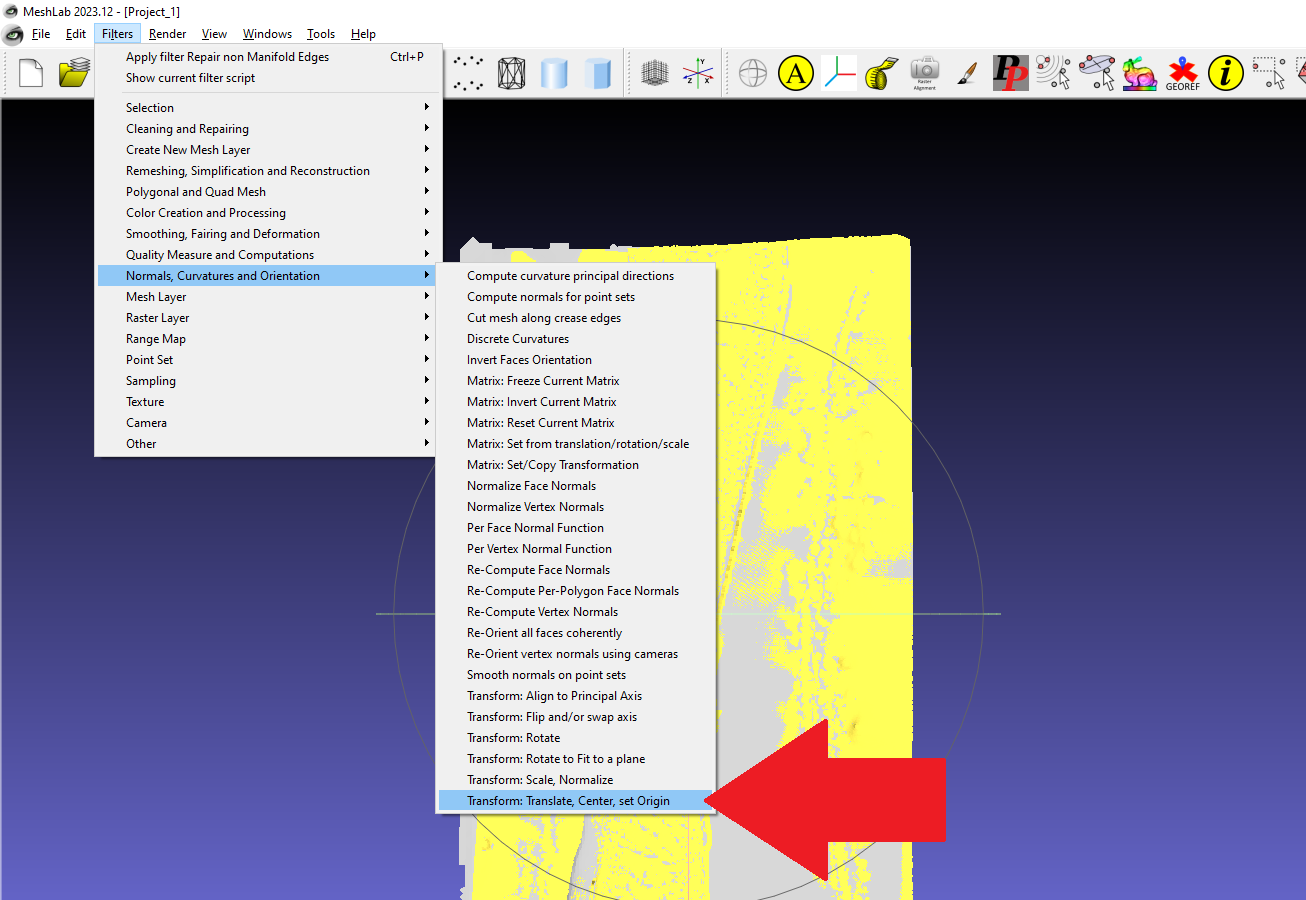Open the Edit menu
Image resolution: width=1306 pixels, height=900 pixels.
(x=76, y=34)
